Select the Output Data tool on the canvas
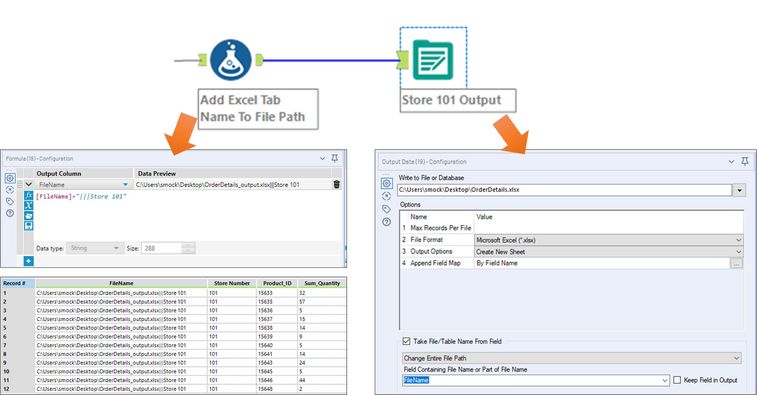The width and height of the screenshot is (757, 395). pos(433,60)
